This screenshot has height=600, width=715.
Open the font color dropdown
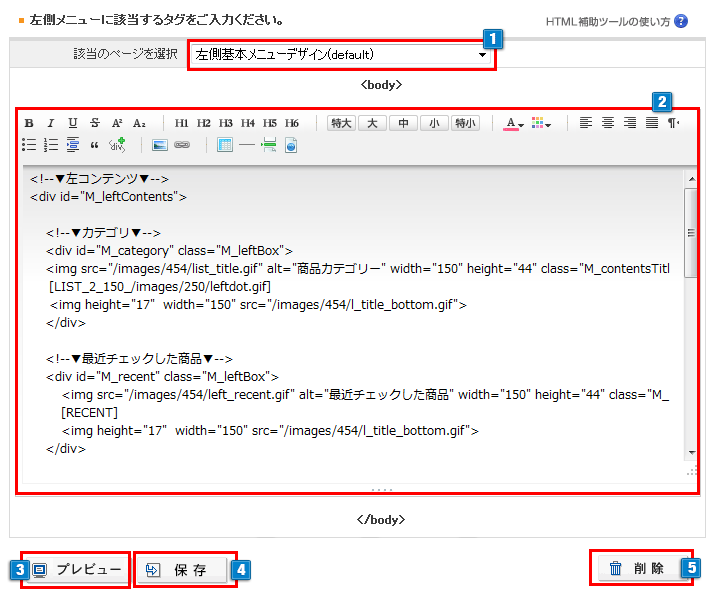coord(514,123)
